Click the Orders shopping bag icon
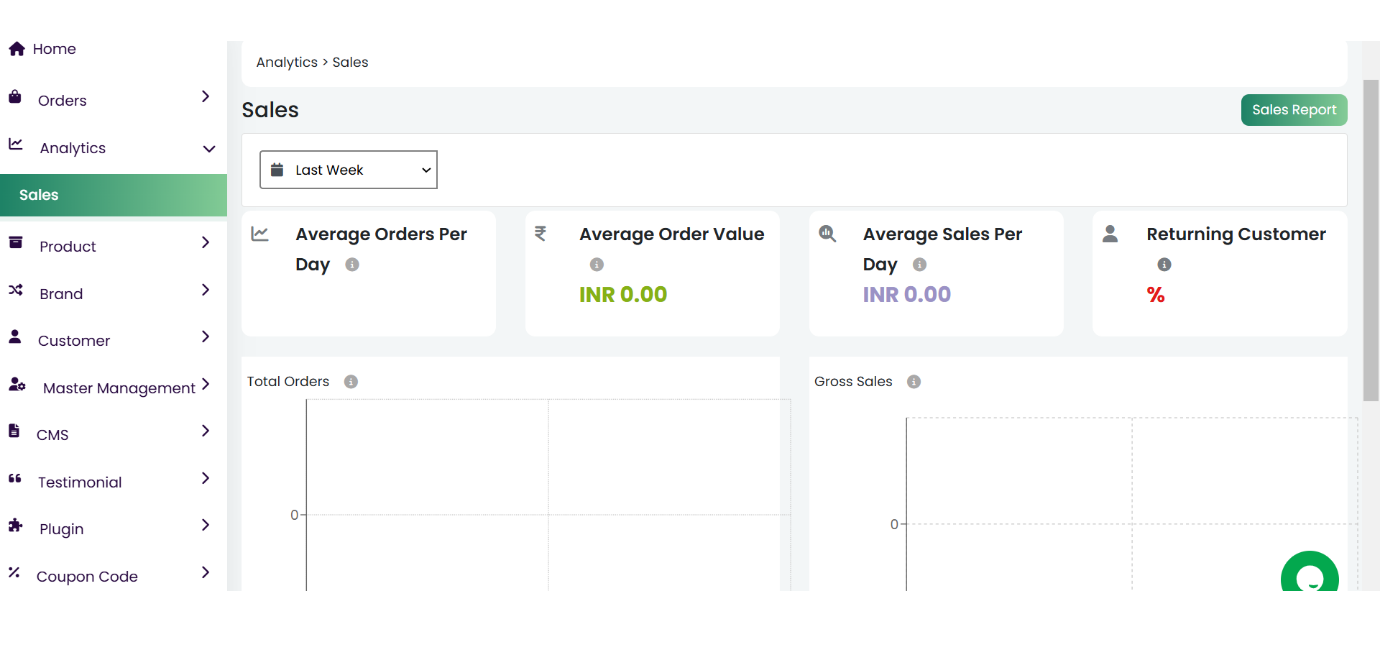The width and height of the screenshot is (1380, 661). pos(15,98)
